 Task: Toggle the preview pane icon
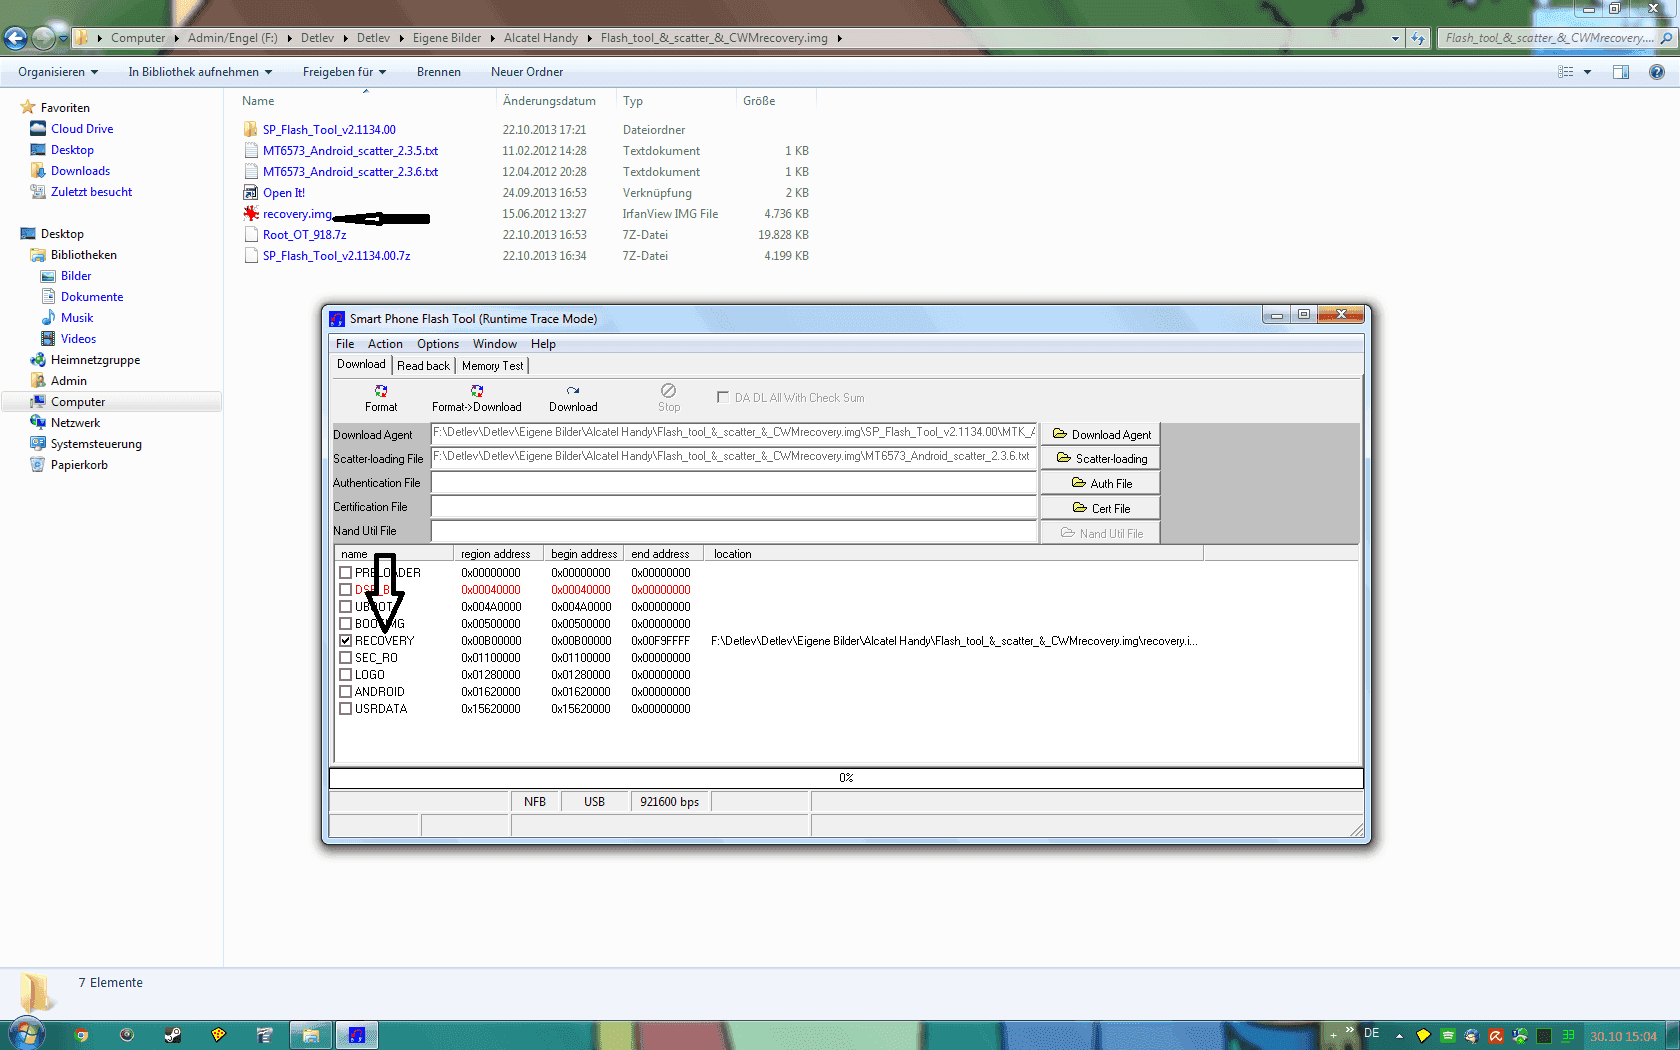pos(1621,72)
